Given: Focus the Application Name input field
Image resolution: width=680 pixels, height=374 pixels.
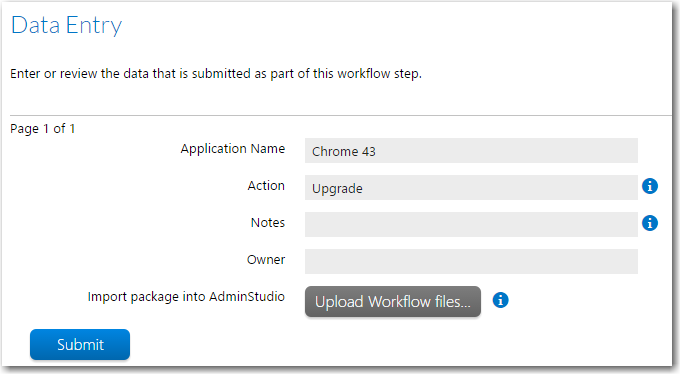Looking at the screenshot, I should point(471,151).
